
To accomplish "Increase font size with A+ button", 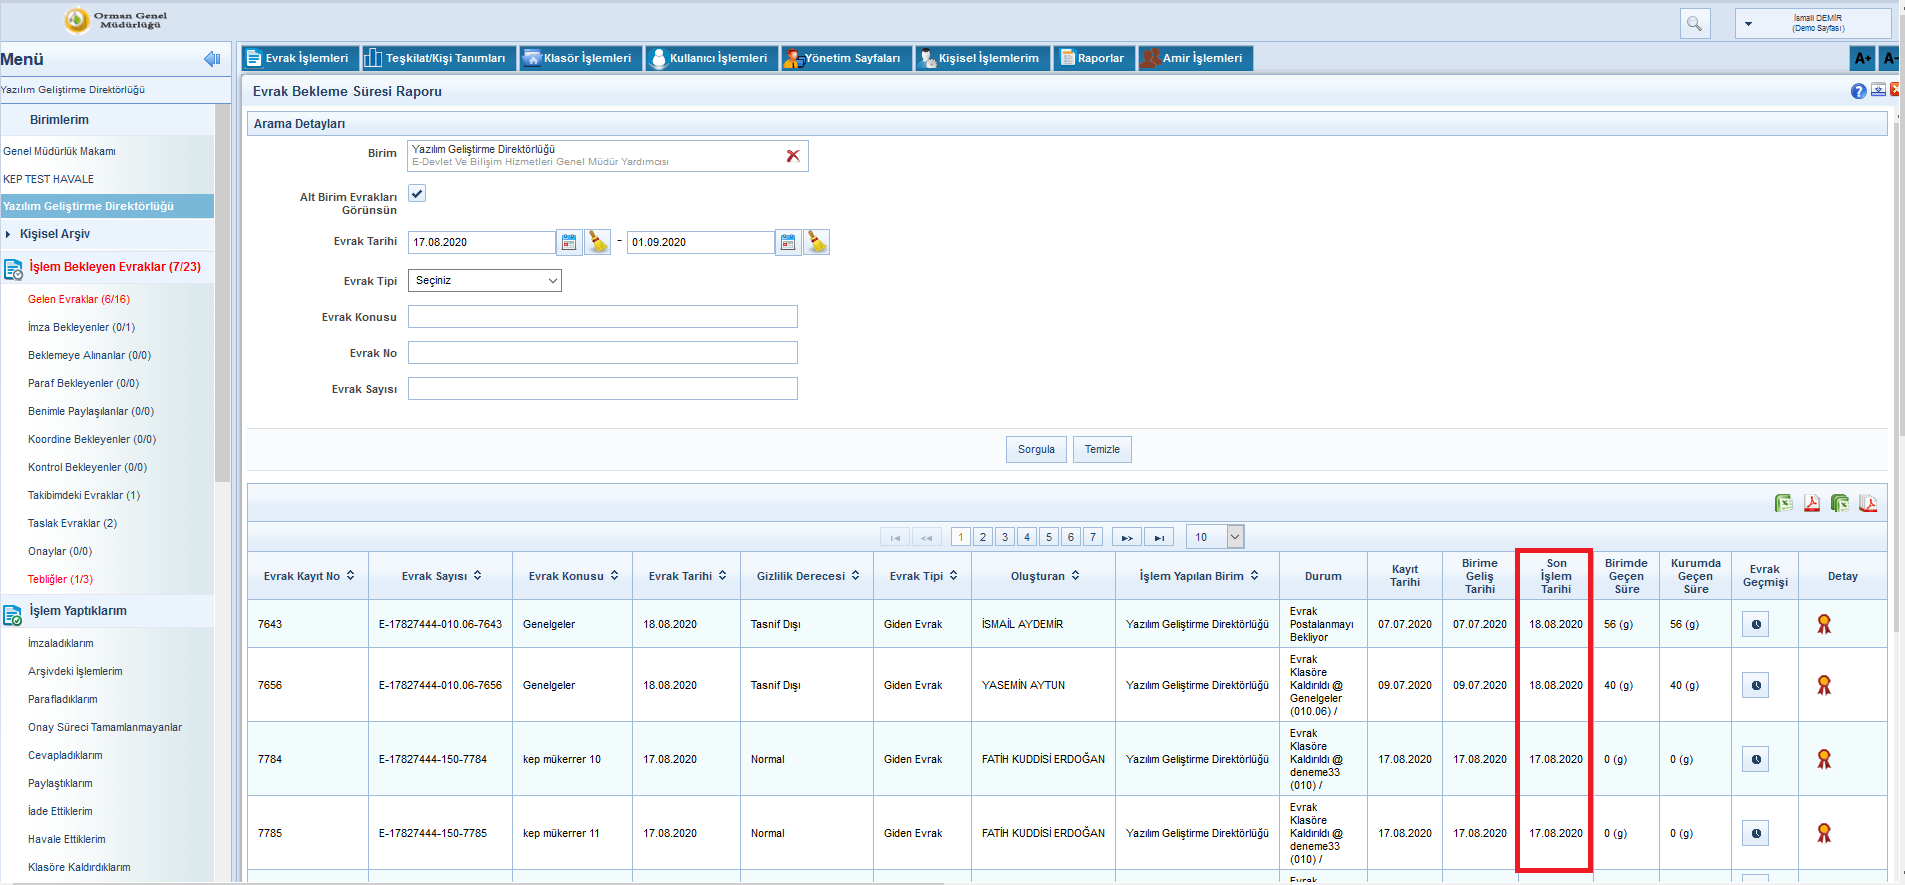I will point(1862,58).
